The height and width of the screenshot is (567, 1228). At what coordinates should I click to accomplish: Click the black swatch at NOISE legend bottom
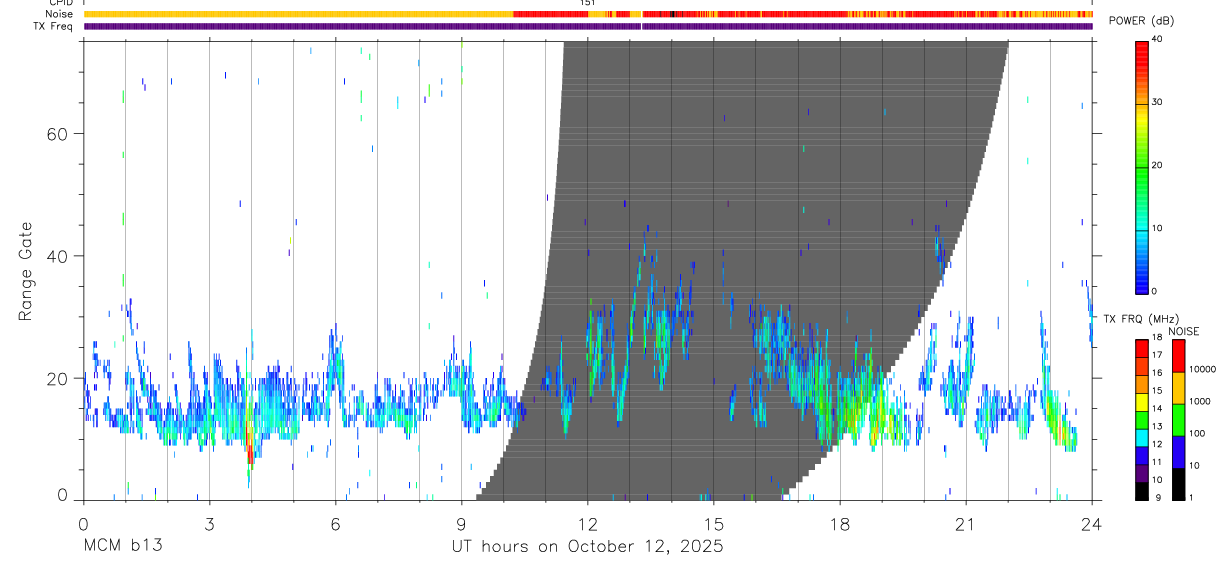click(x=1178, y=483)
